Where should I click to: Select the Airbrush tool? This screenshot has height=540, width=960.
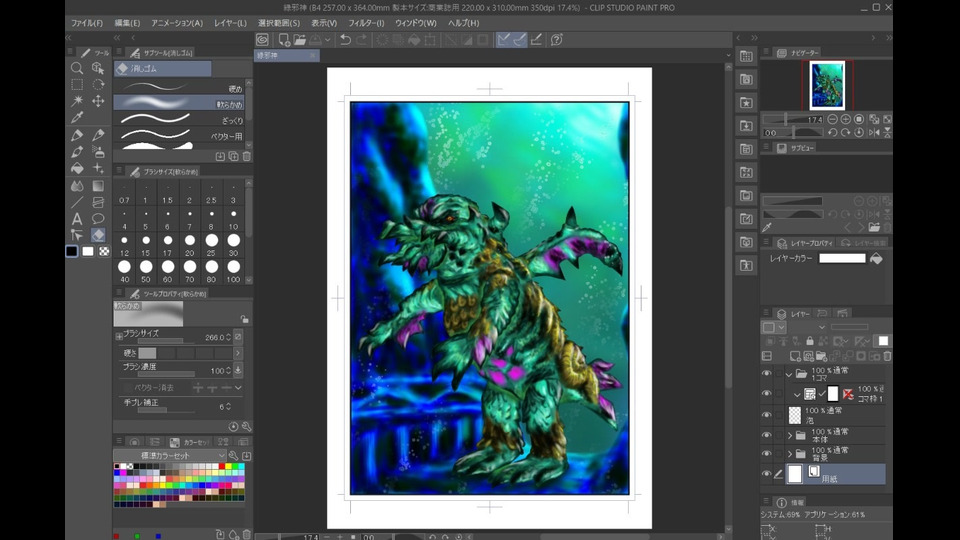coord(98,151)
